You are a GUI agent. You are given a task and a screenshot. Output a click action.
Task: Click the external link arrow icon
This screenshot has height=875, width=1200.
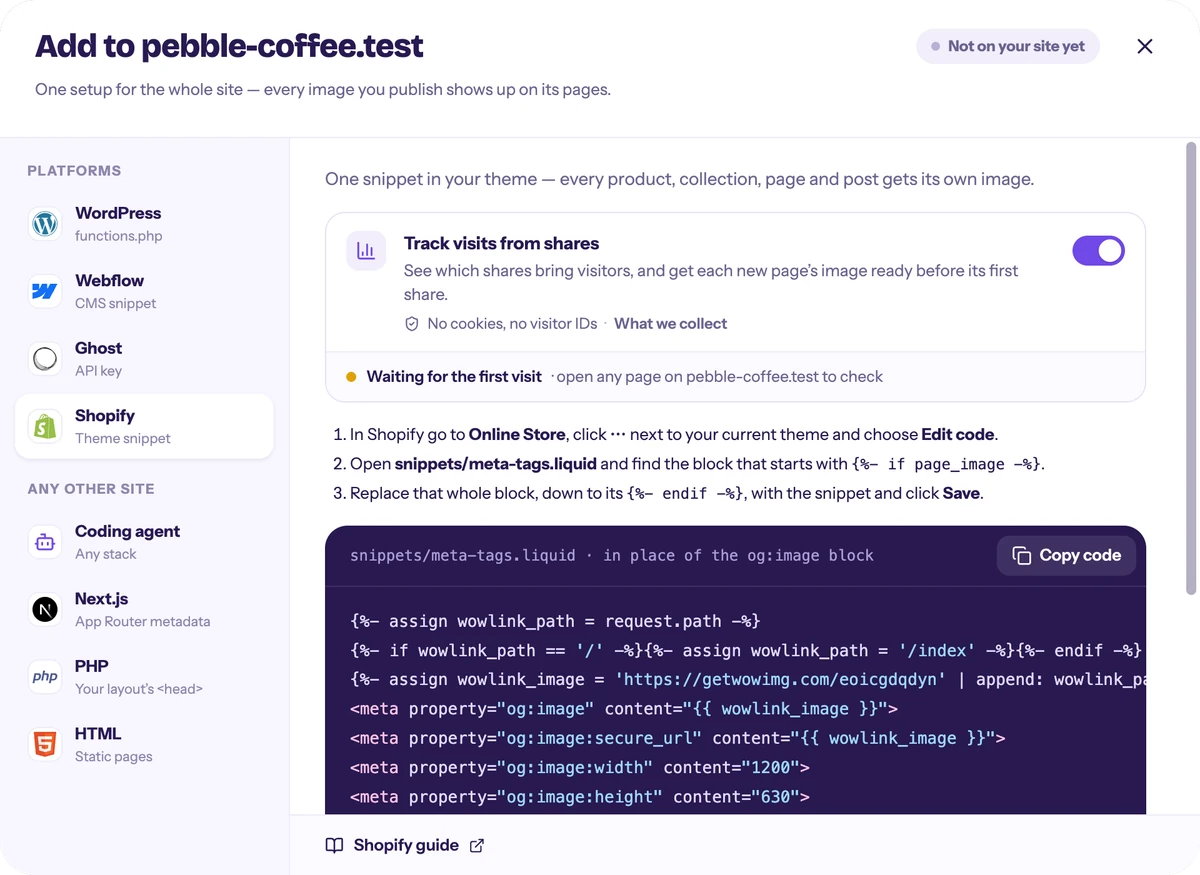pyautogui.click(x=477, y=846)
